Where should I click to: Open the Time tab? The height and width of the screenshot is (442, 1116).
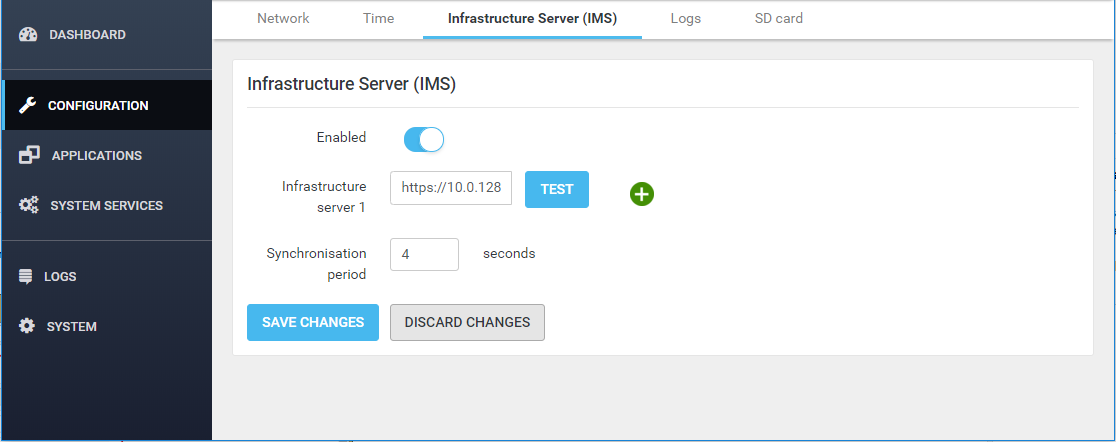(378, 19)
